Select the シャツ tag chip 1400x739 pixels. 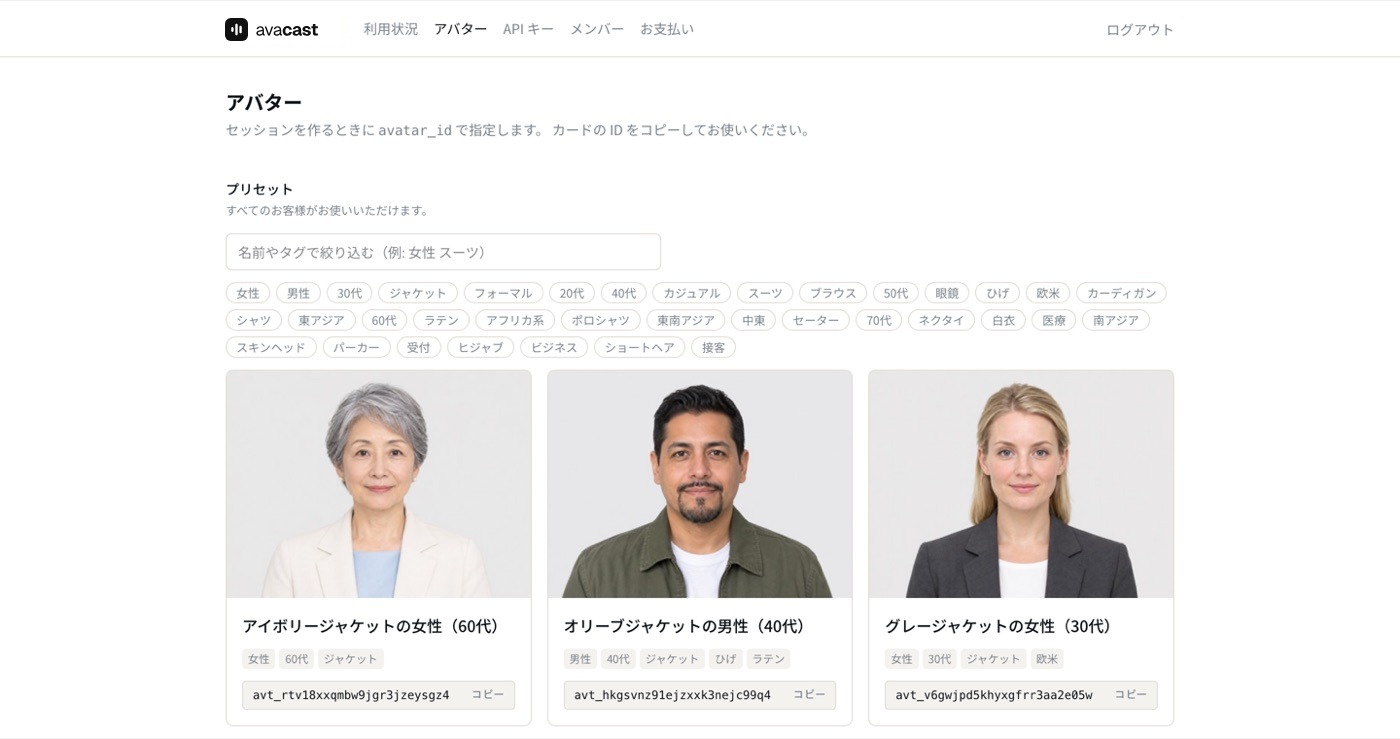[254, 320]
